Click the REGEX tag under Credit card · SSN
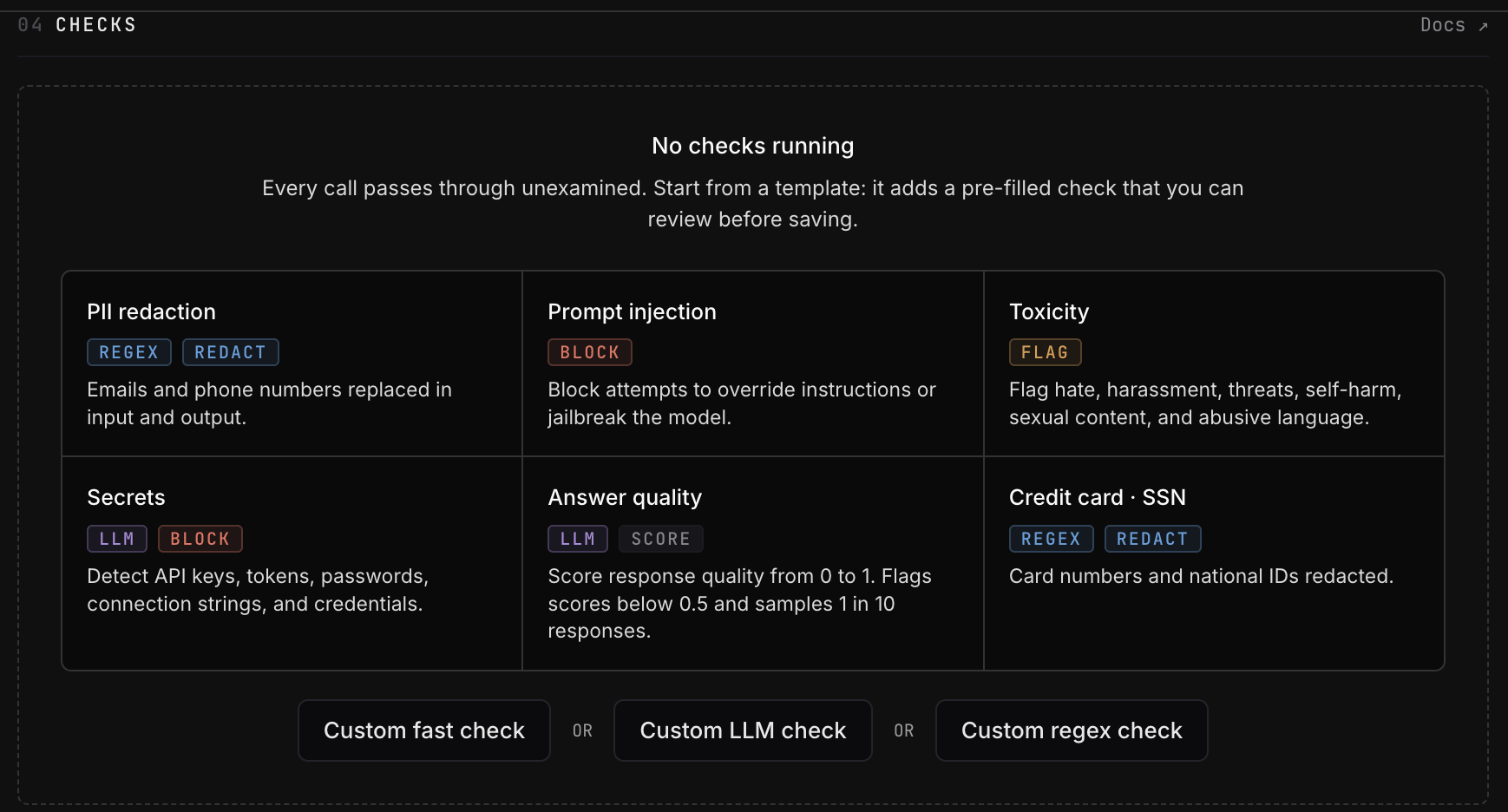 click(1051, 538)
